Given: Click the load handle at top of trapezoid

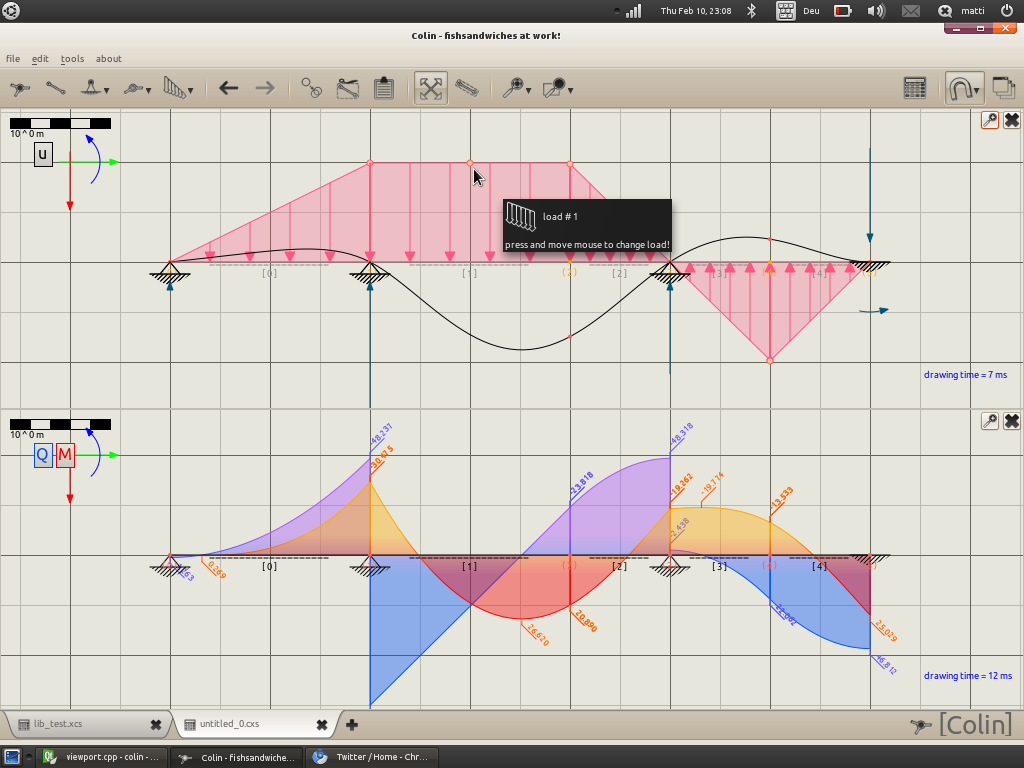Looking at the screenshot, I should pos(470,163).
